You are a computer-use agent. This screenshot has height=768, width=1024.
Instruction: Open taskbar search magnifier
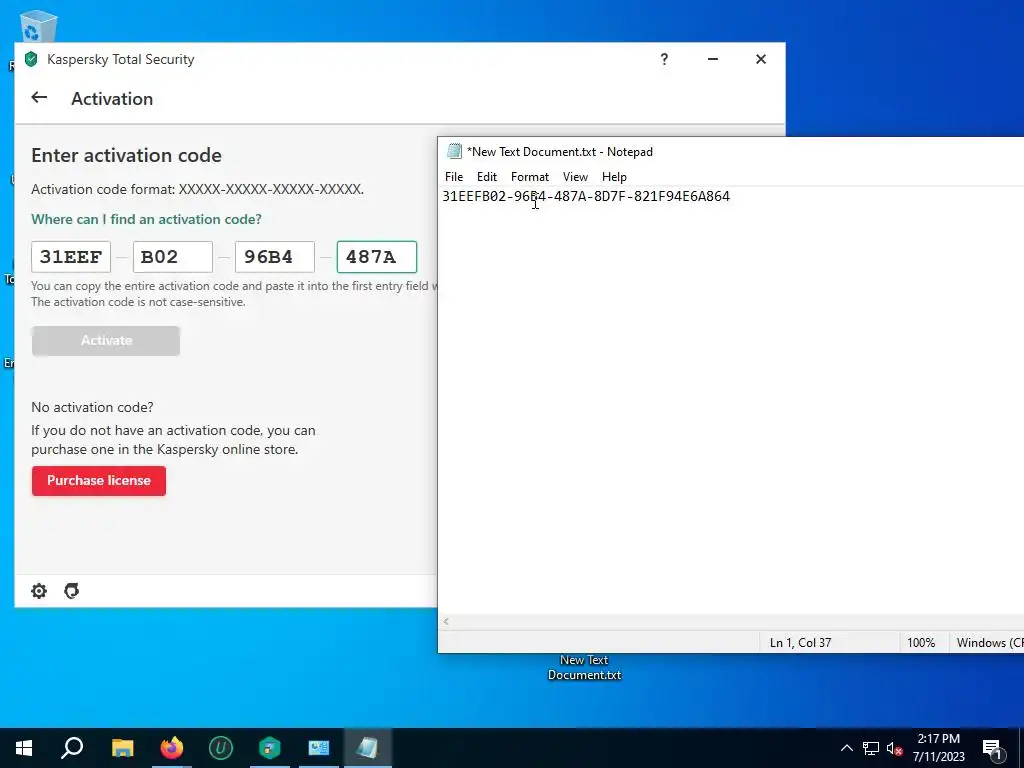point(72,748)
